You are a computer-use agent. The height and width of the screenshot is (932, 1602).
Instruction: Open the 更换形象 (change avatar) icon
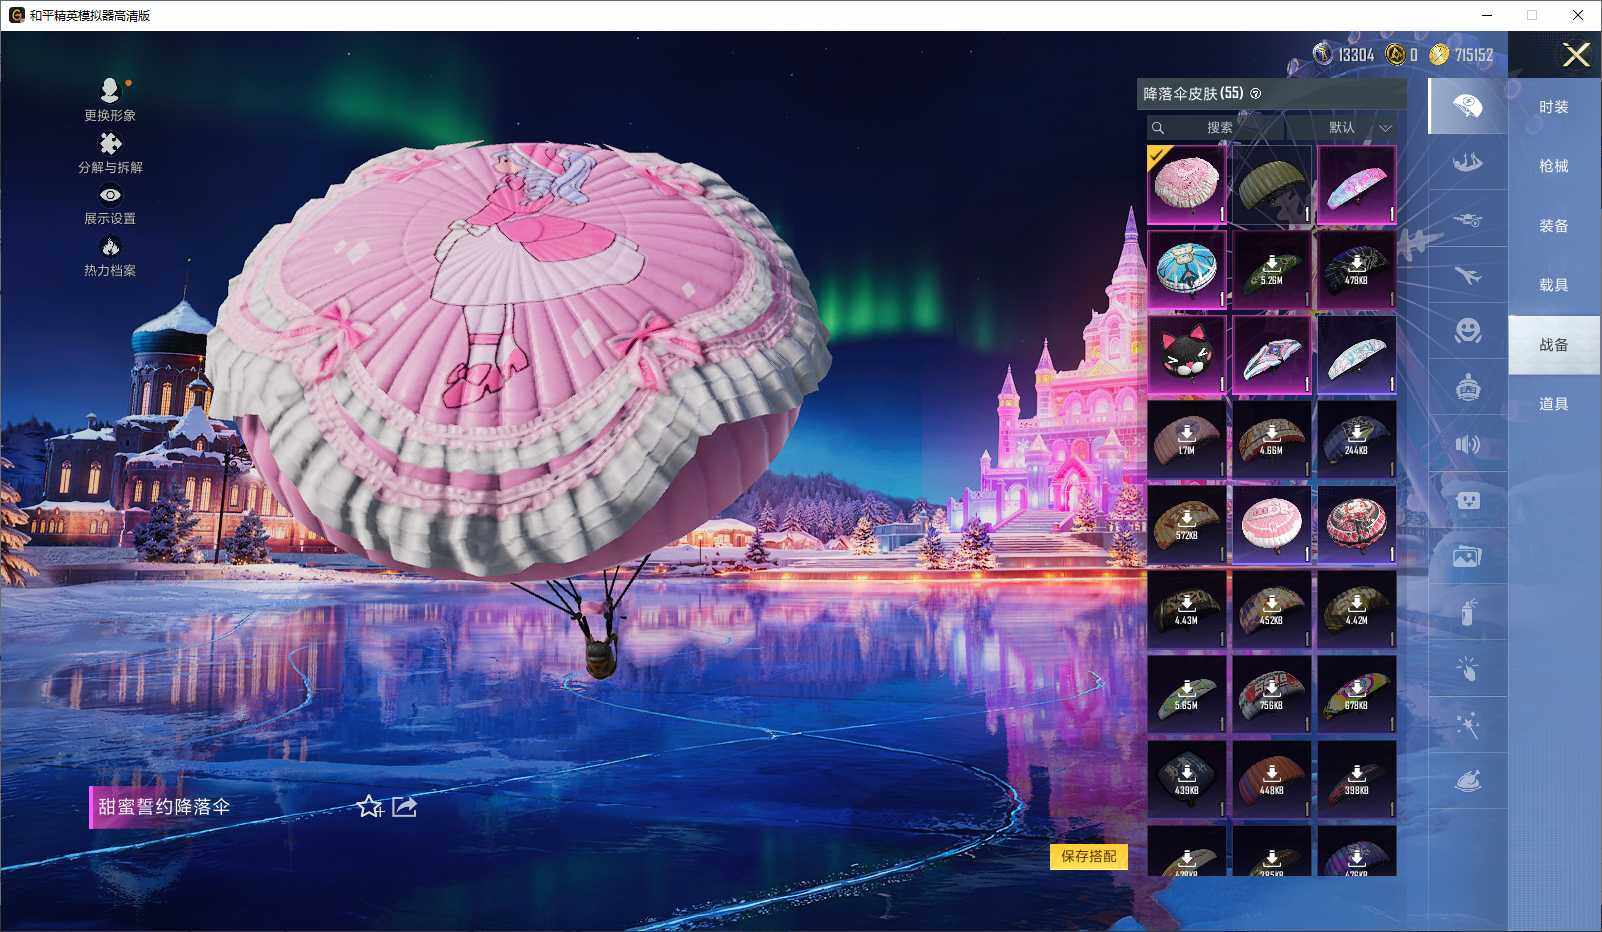tap(110, 92)
